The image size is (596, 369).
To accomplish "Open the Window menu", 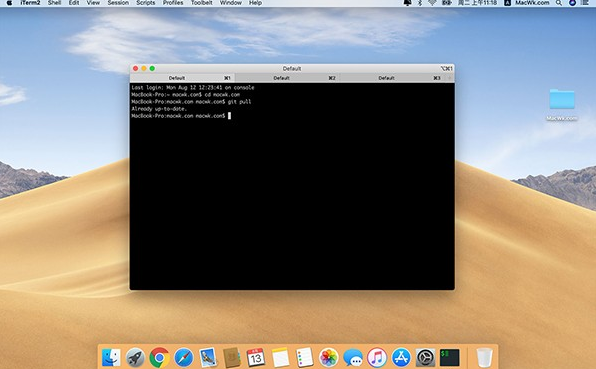I will (231, 3).
